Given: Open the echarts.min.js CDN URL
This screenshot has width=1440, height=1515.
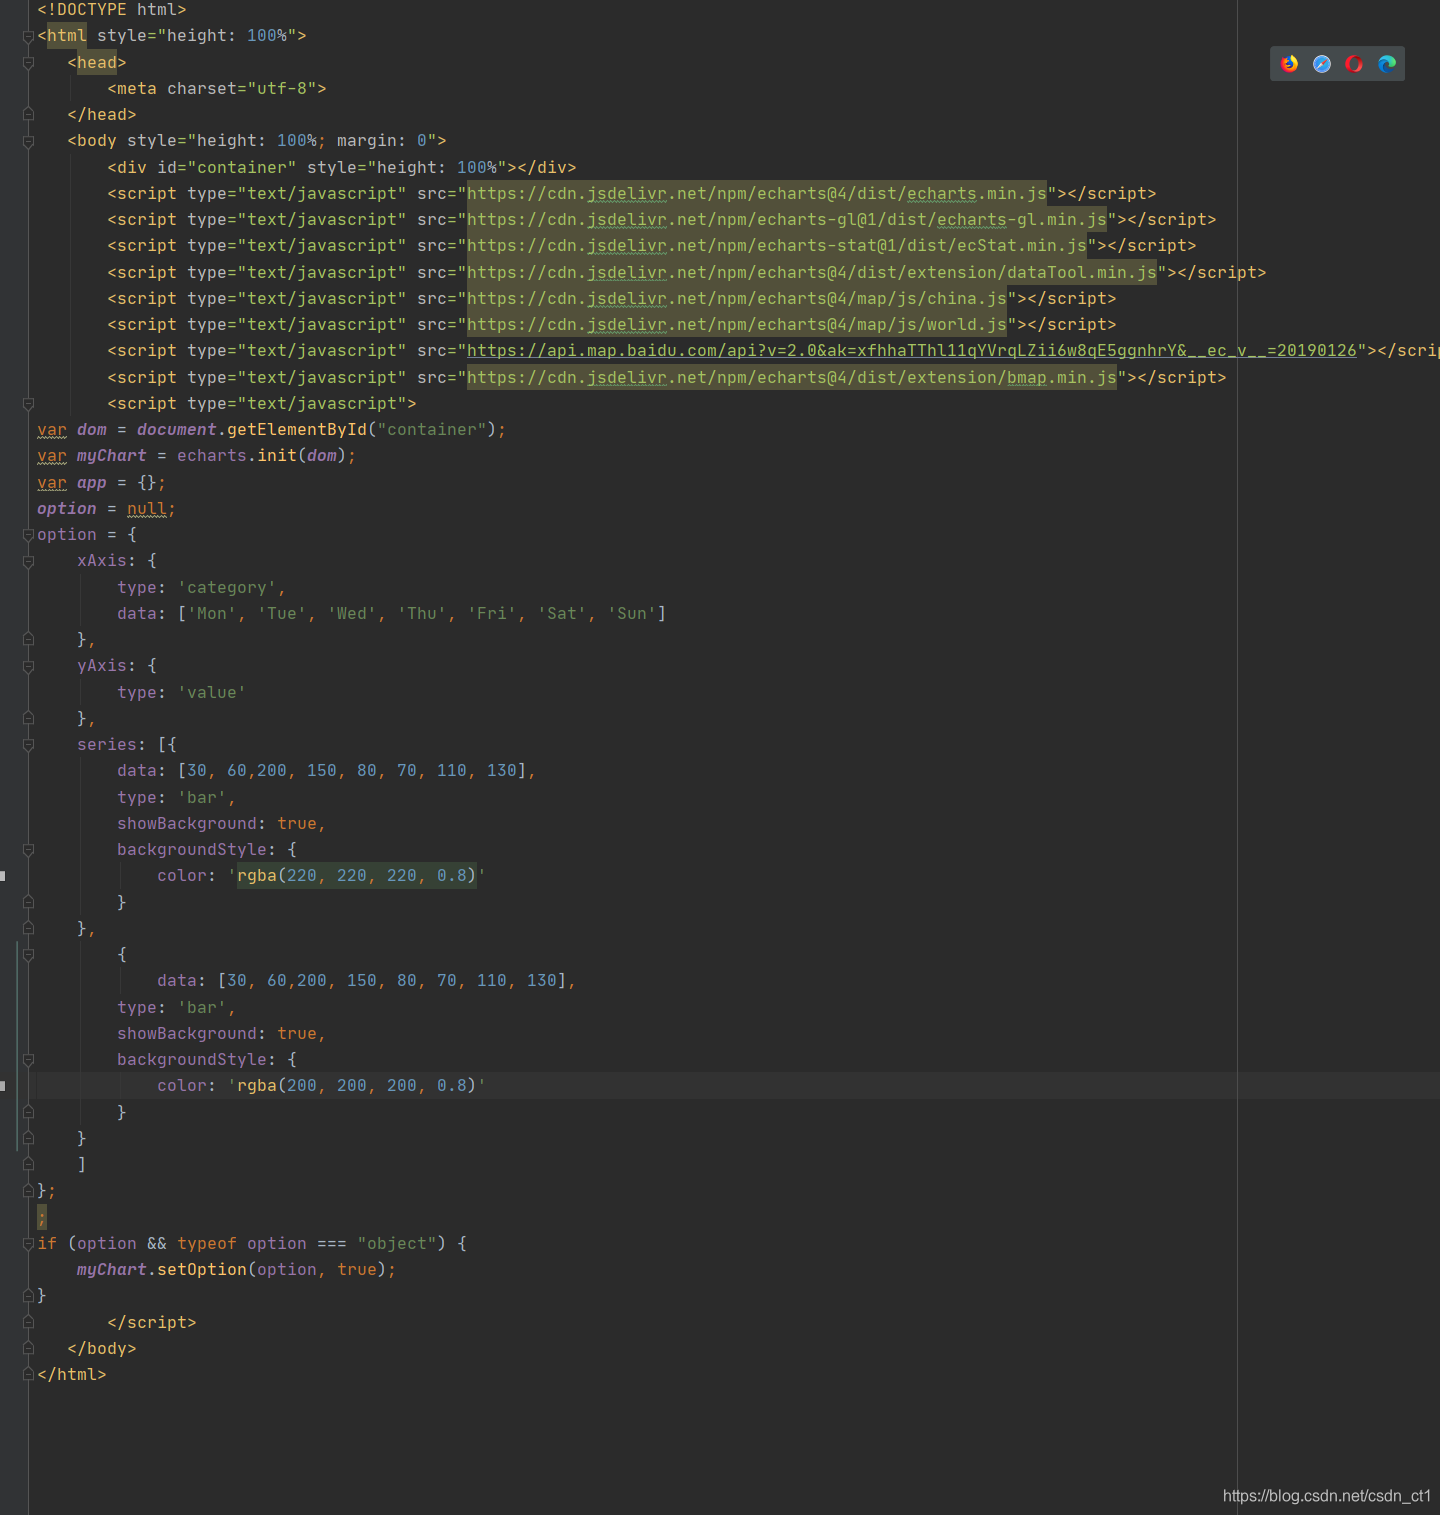Looking at the screenshot, I should (757, 194).
